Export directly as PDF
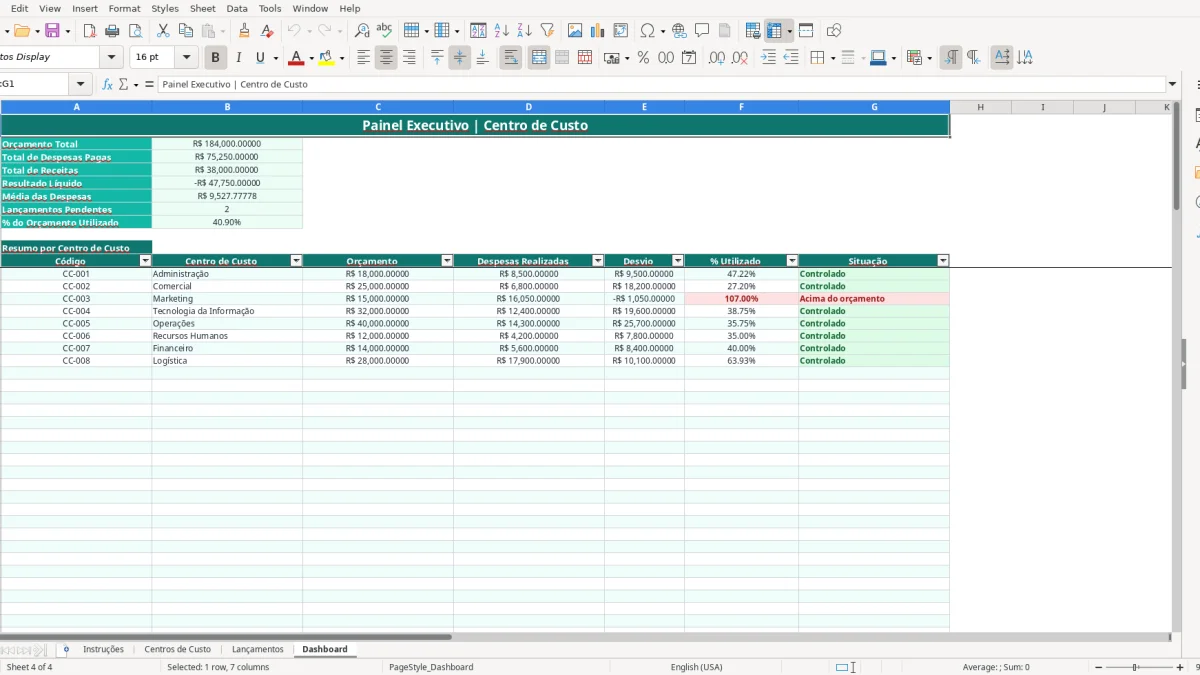This screenshot has width=1200, height=675. pos(89,31)
